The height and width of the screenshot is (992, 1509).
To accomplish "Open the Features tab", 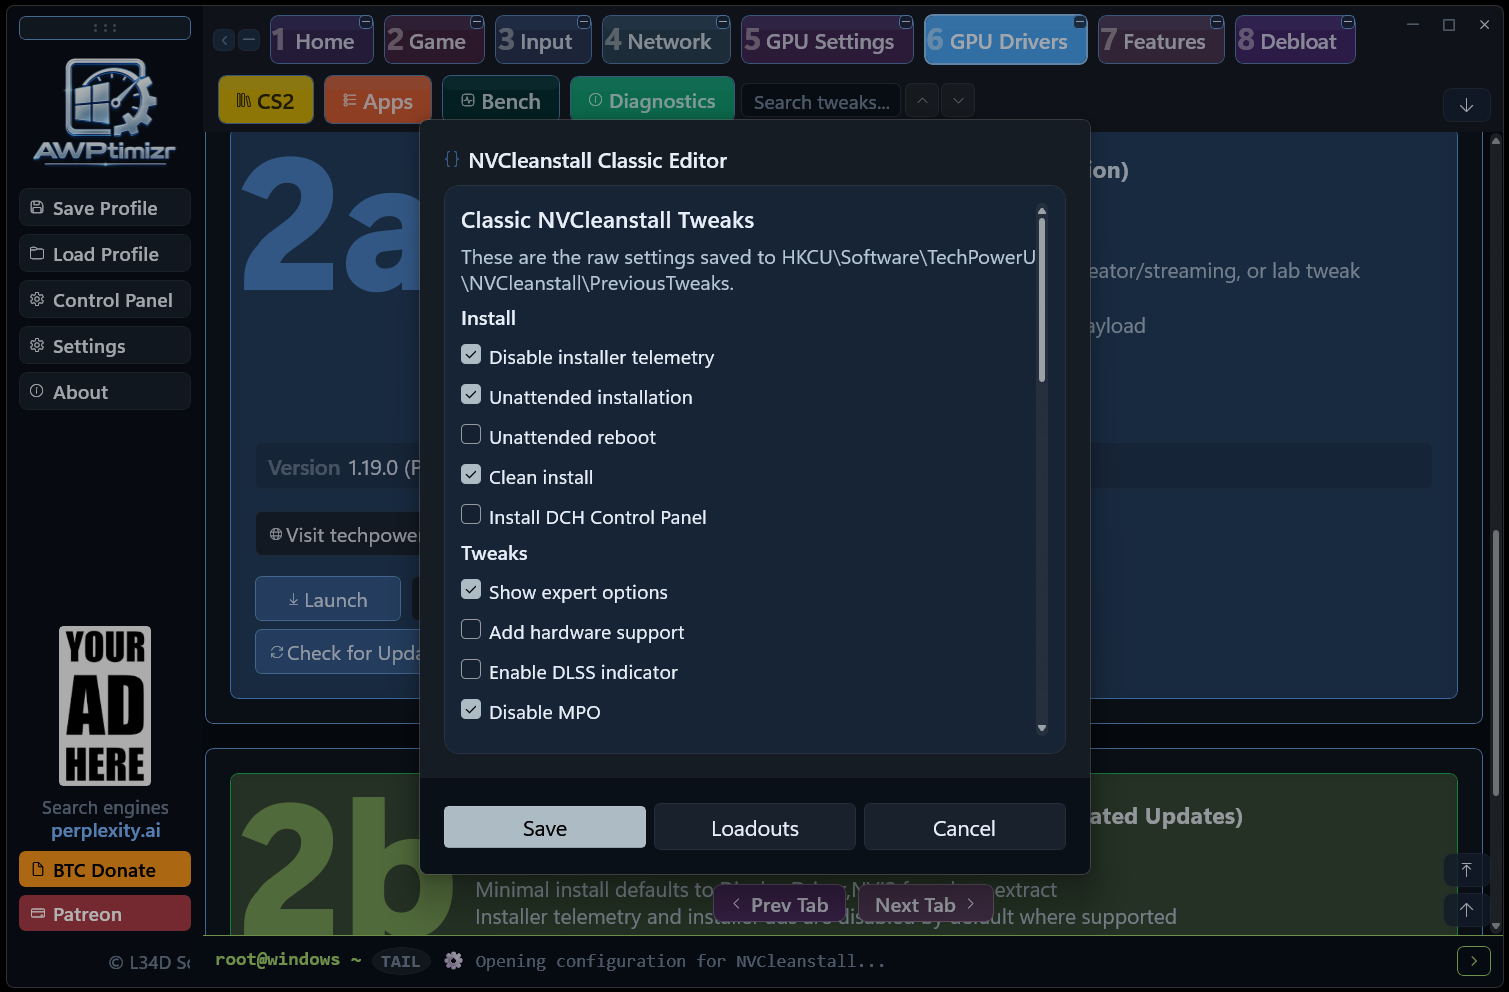I will (1161, 41).
